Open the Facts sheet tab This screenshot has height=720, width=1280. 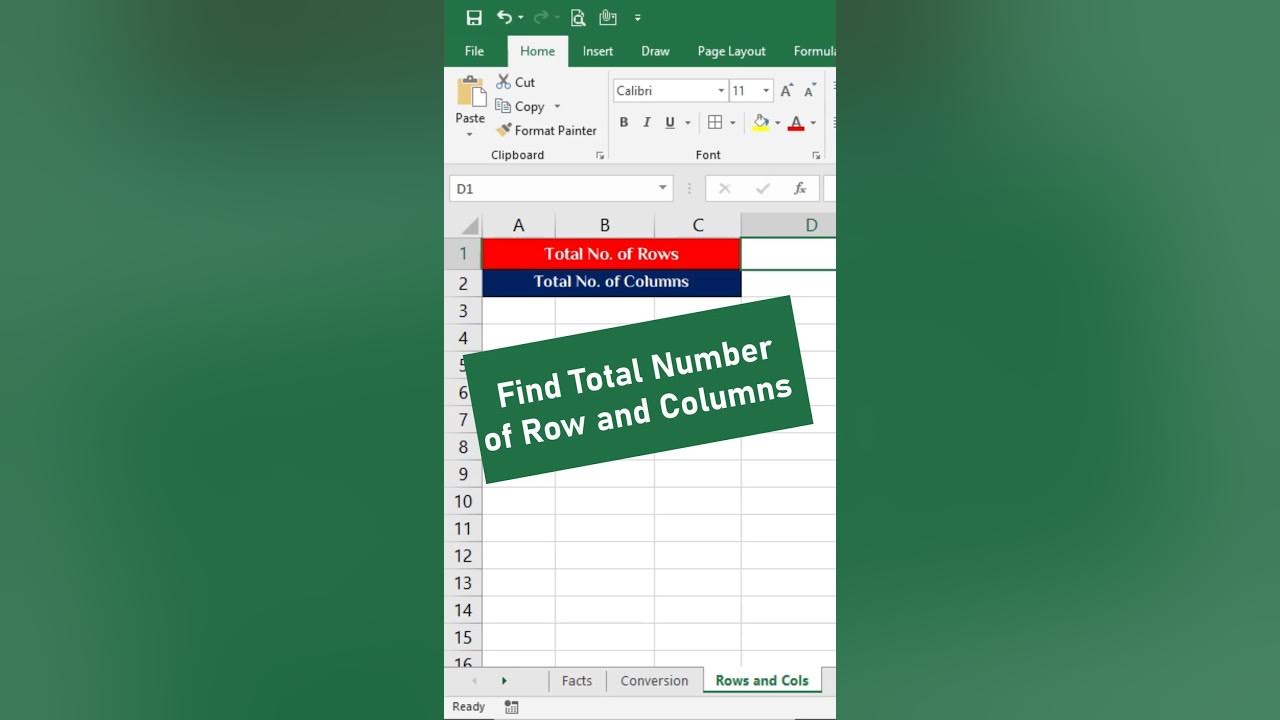(x=577, y=681)
